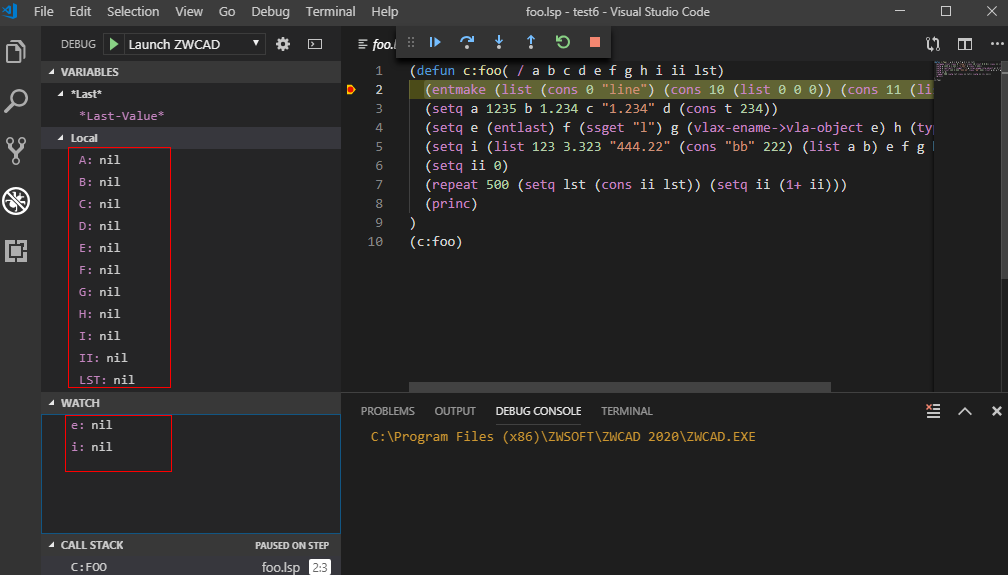The image size is (1008, 575).
Task: Open the Explorer view in activity bar
Action: pos(15,51)
